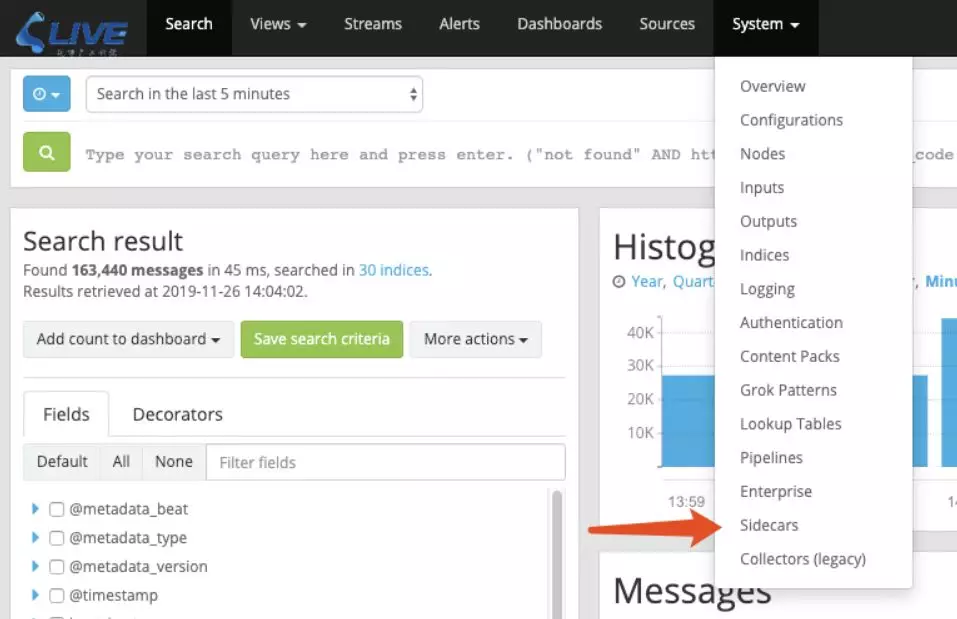This screenshot has height=619, width=957.
Task: Click the All fields button
Action: 121,462
